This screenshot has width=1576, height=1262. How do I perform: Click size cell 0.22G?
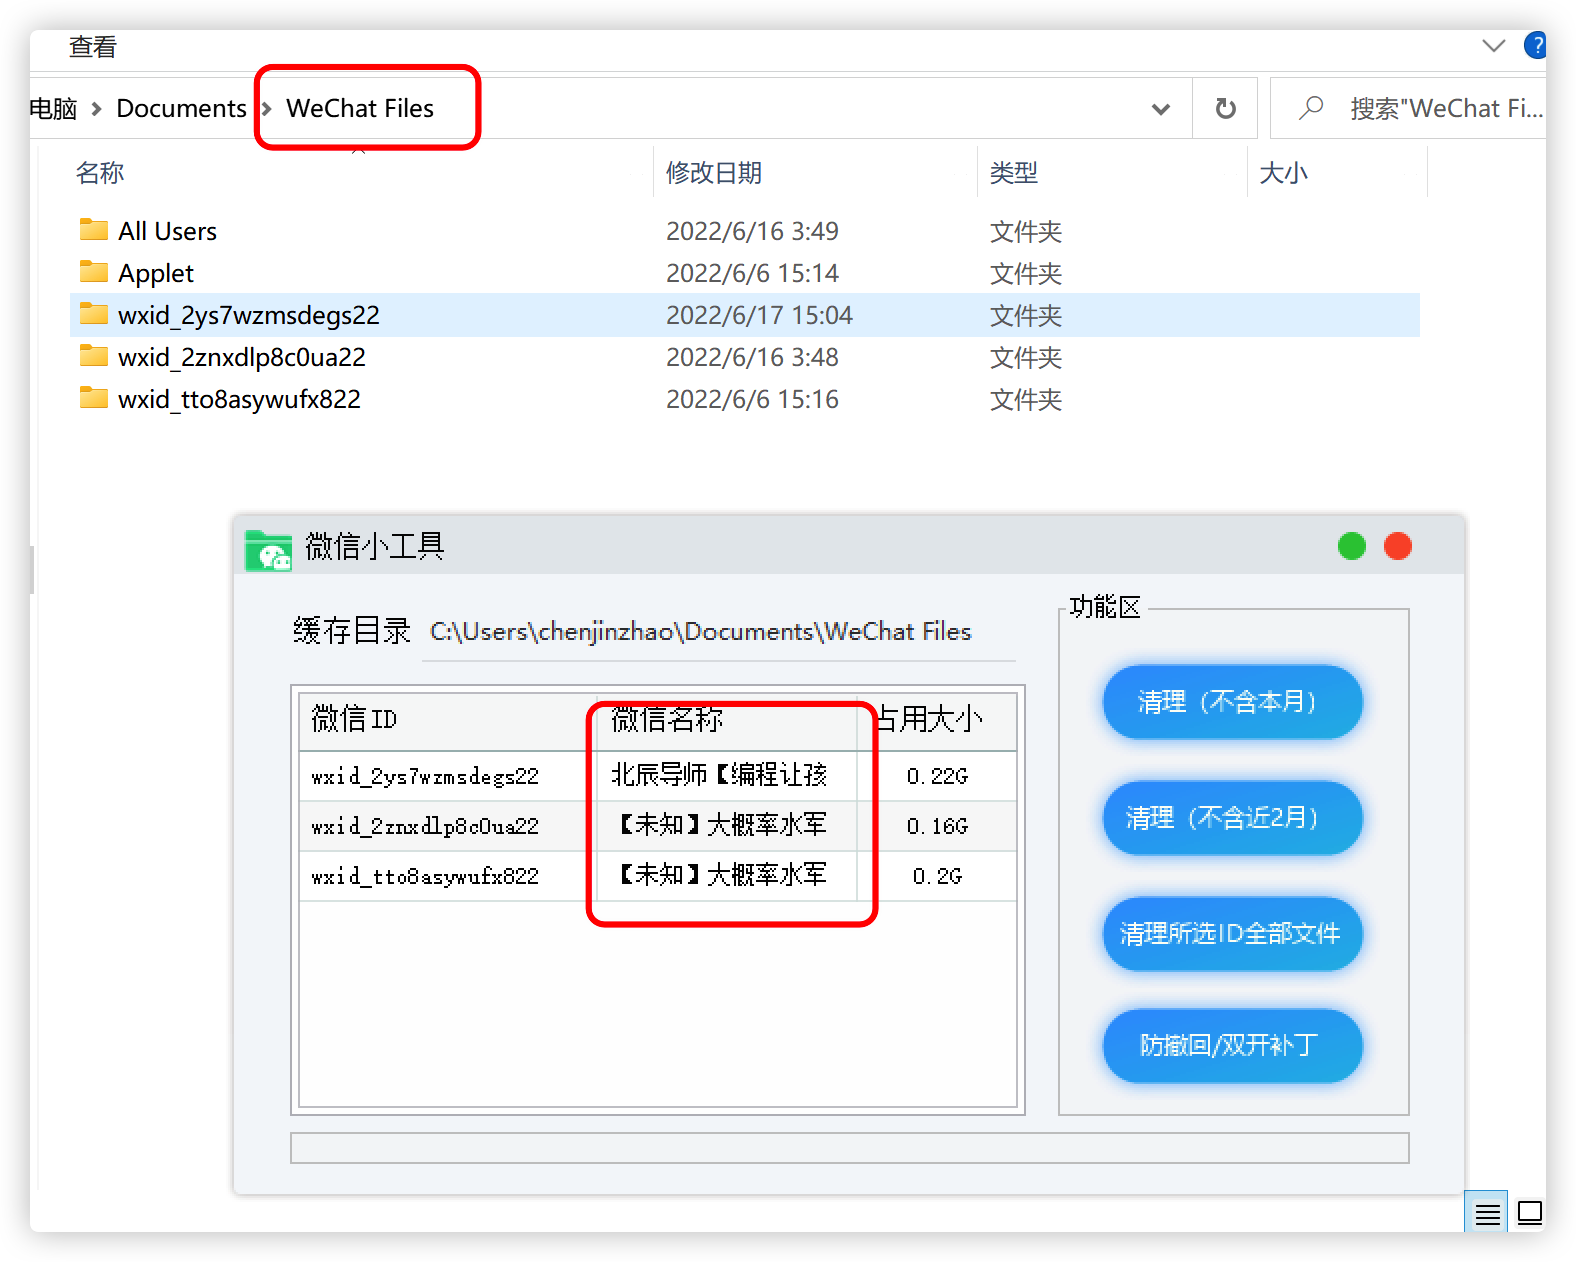pyautogui.click(x=937, y=776)
